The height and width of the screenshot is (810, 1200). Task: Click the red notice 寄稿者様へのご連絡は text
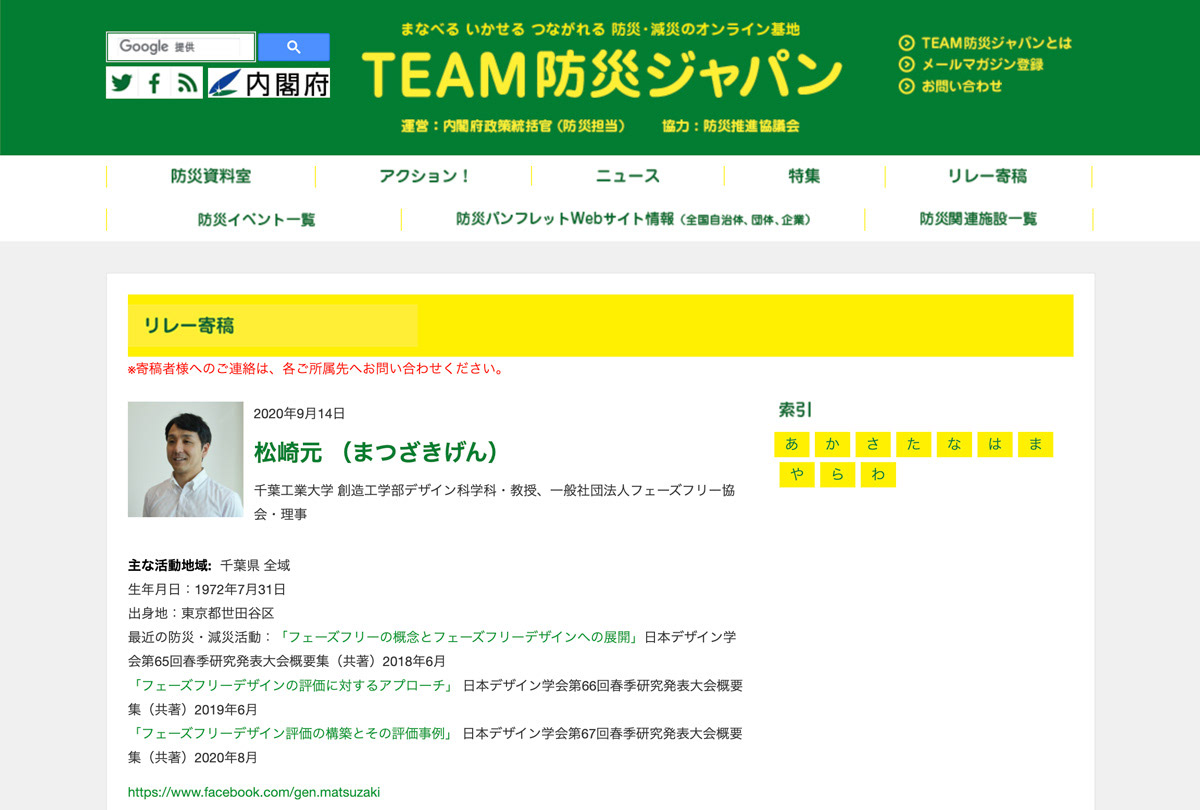316,369
